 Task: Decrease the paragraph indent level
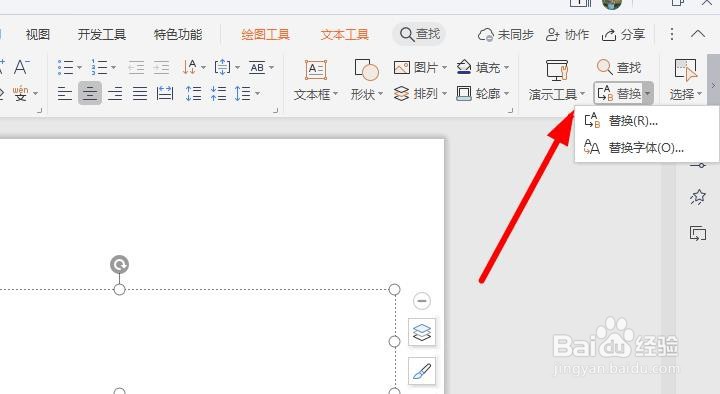click(136, 68)
